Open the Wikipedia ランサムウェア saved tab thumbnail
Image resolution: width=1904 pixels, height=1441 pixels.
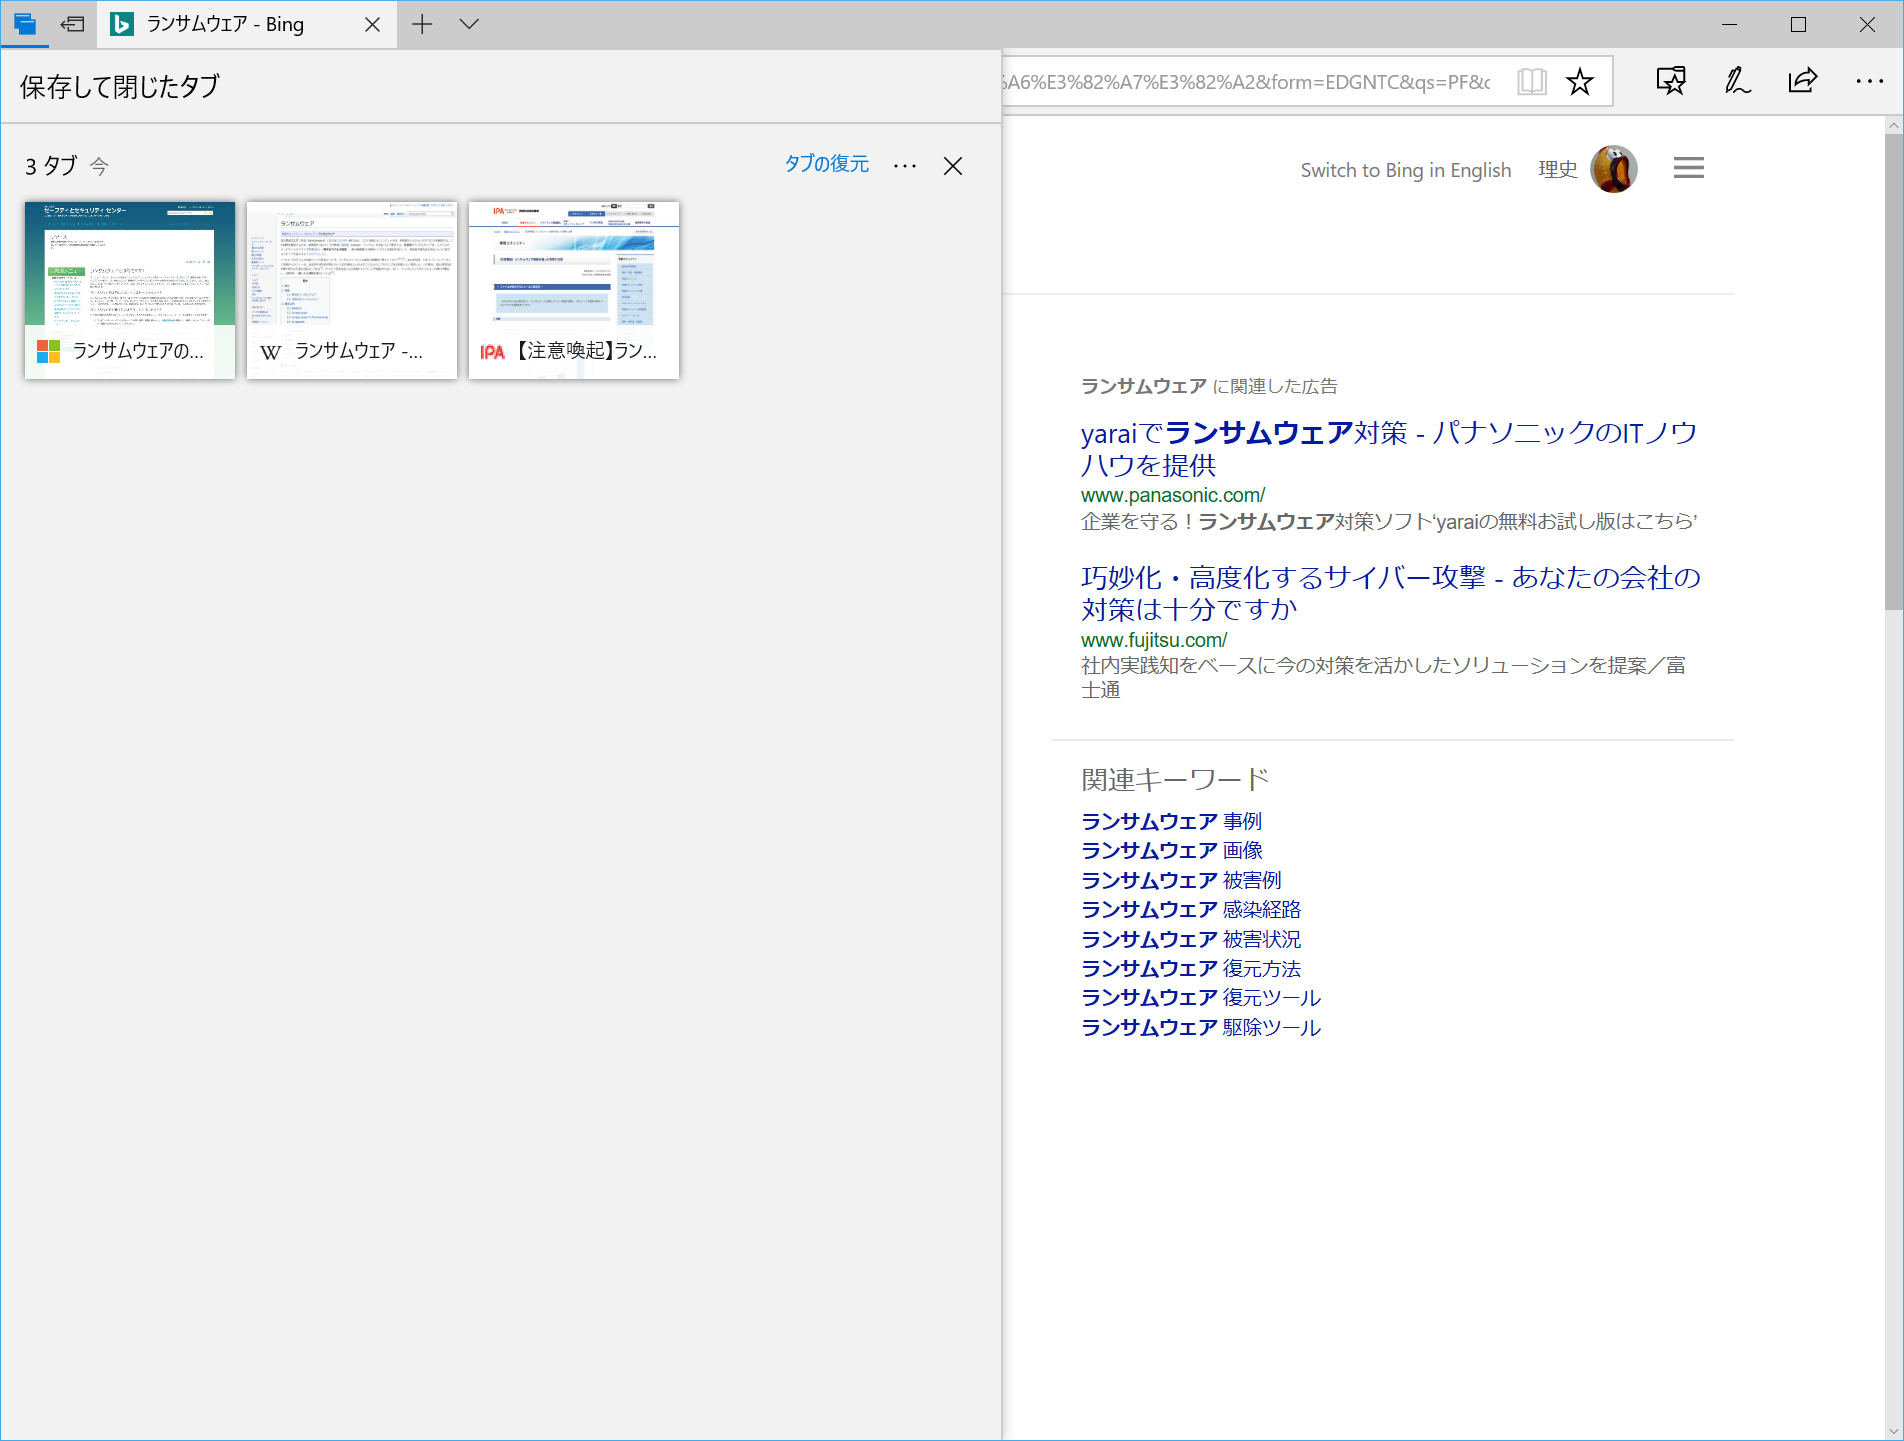click(352, 290)
